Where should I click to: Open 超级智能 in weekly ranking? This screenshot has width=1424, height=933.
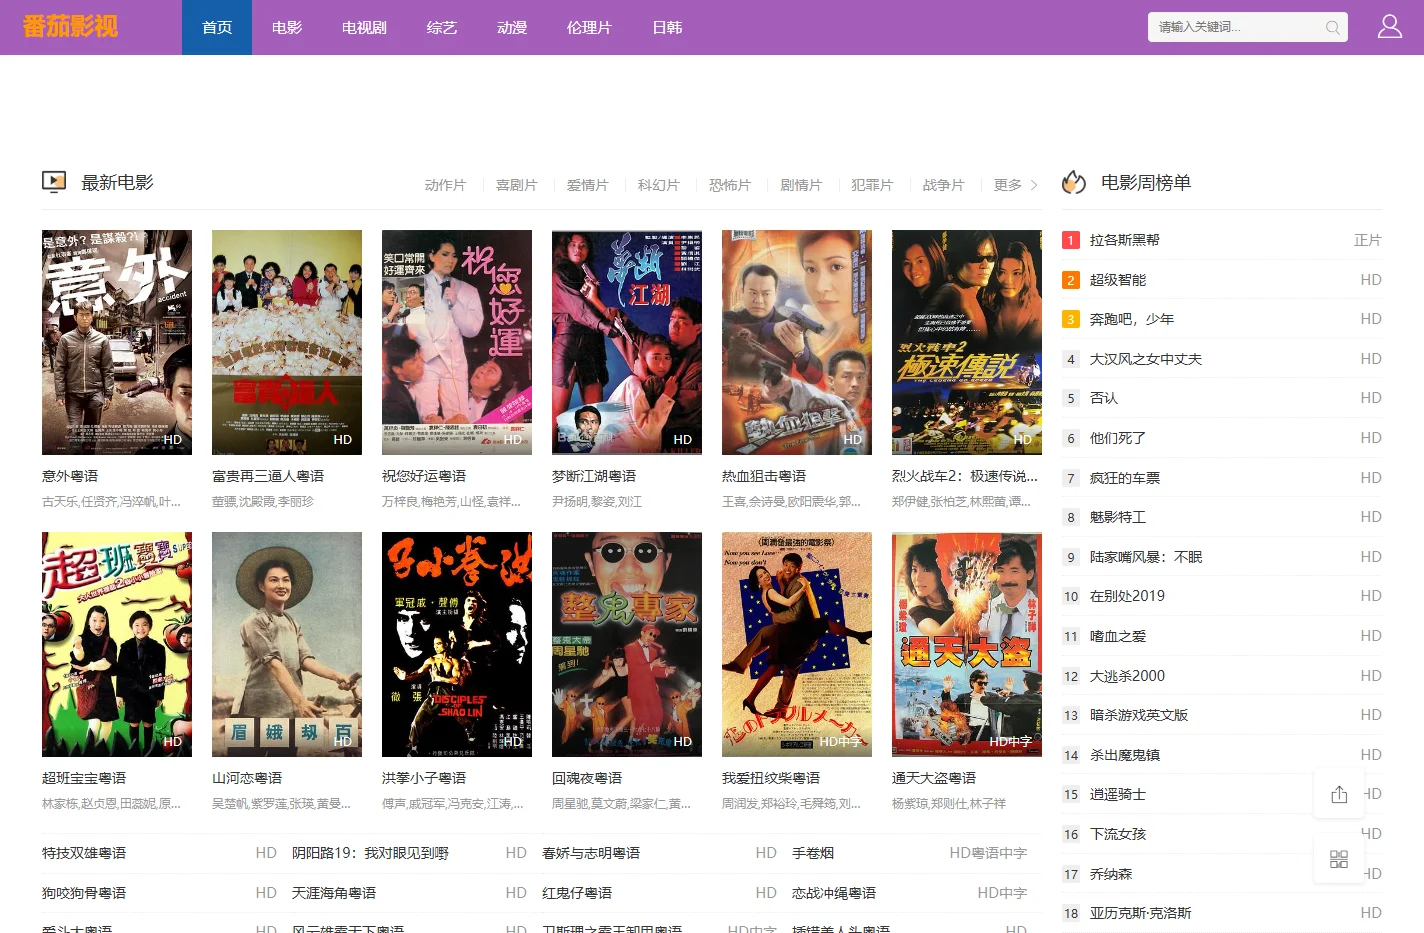point(1118,280)
